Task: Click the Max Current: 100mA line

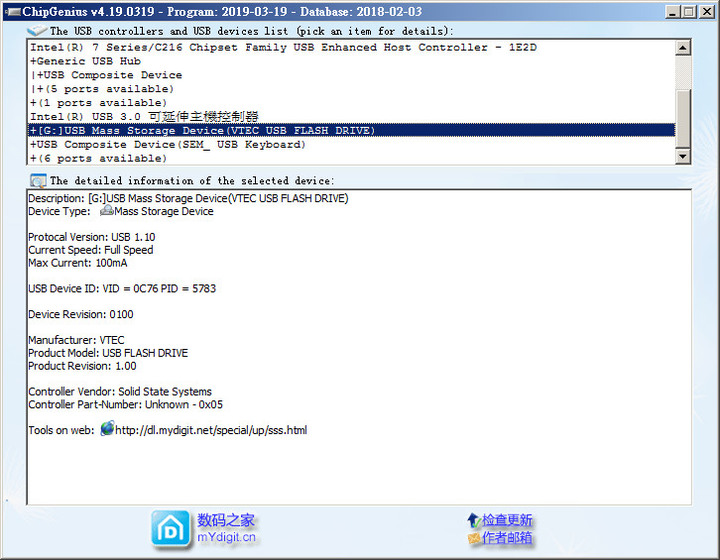Action: click(78, 263)
